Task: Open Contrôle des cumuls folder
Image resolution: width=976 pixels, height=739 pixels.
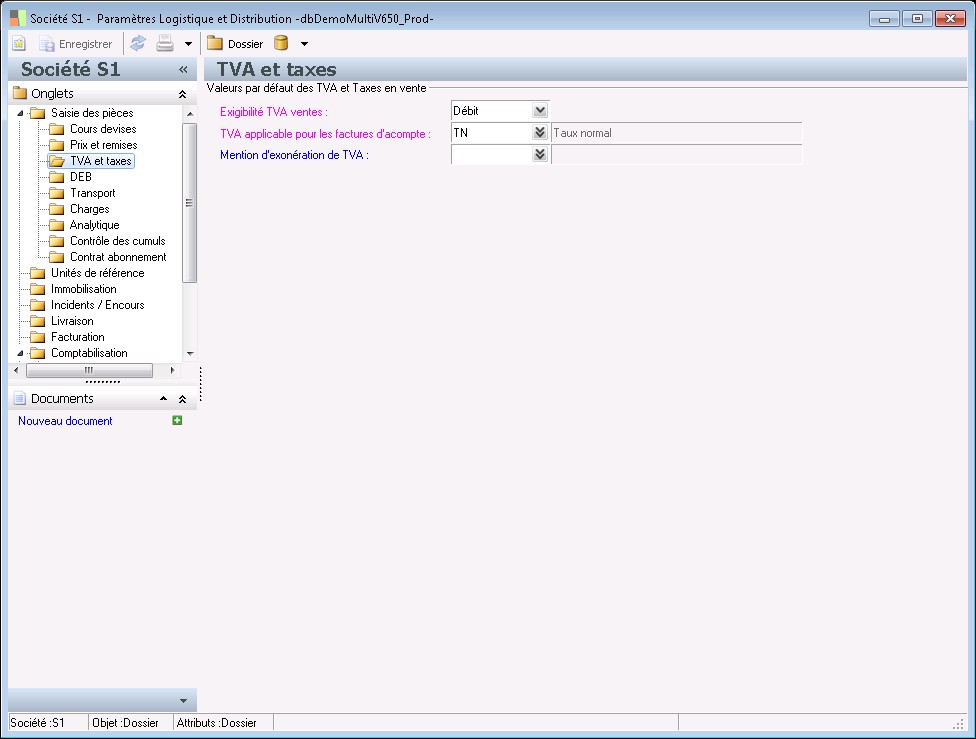Action: click(107, 241)
